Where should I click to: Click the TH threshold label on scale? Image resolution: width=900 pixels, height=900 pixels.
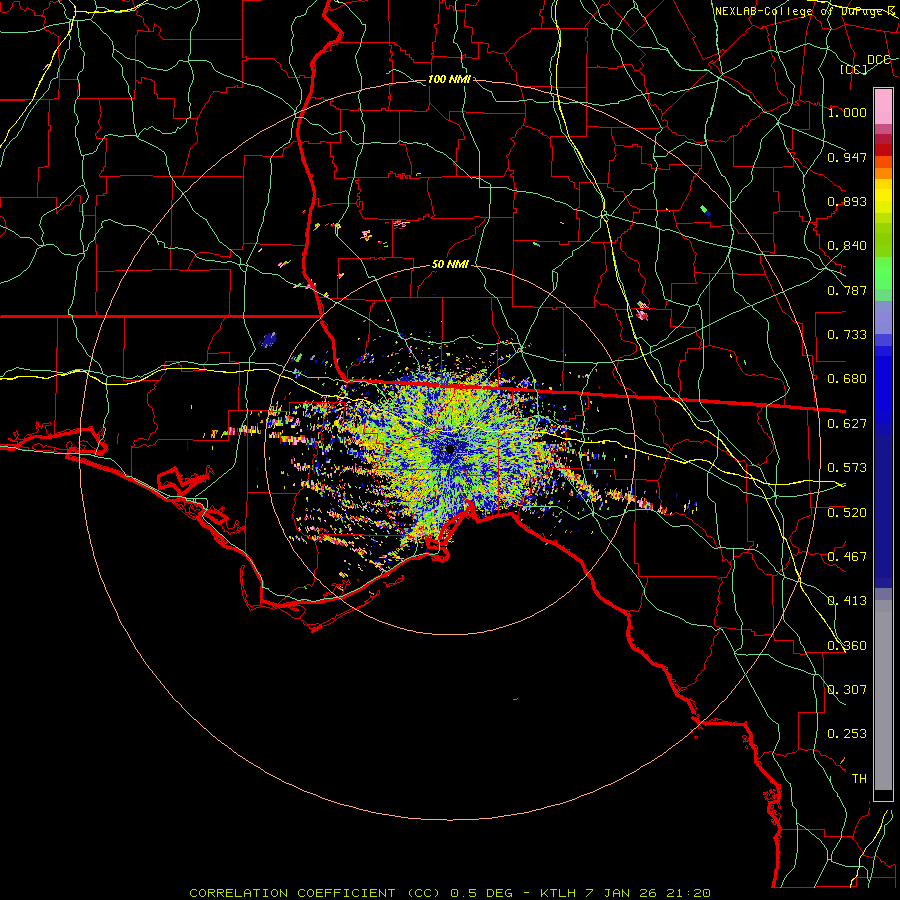(859, 779)
